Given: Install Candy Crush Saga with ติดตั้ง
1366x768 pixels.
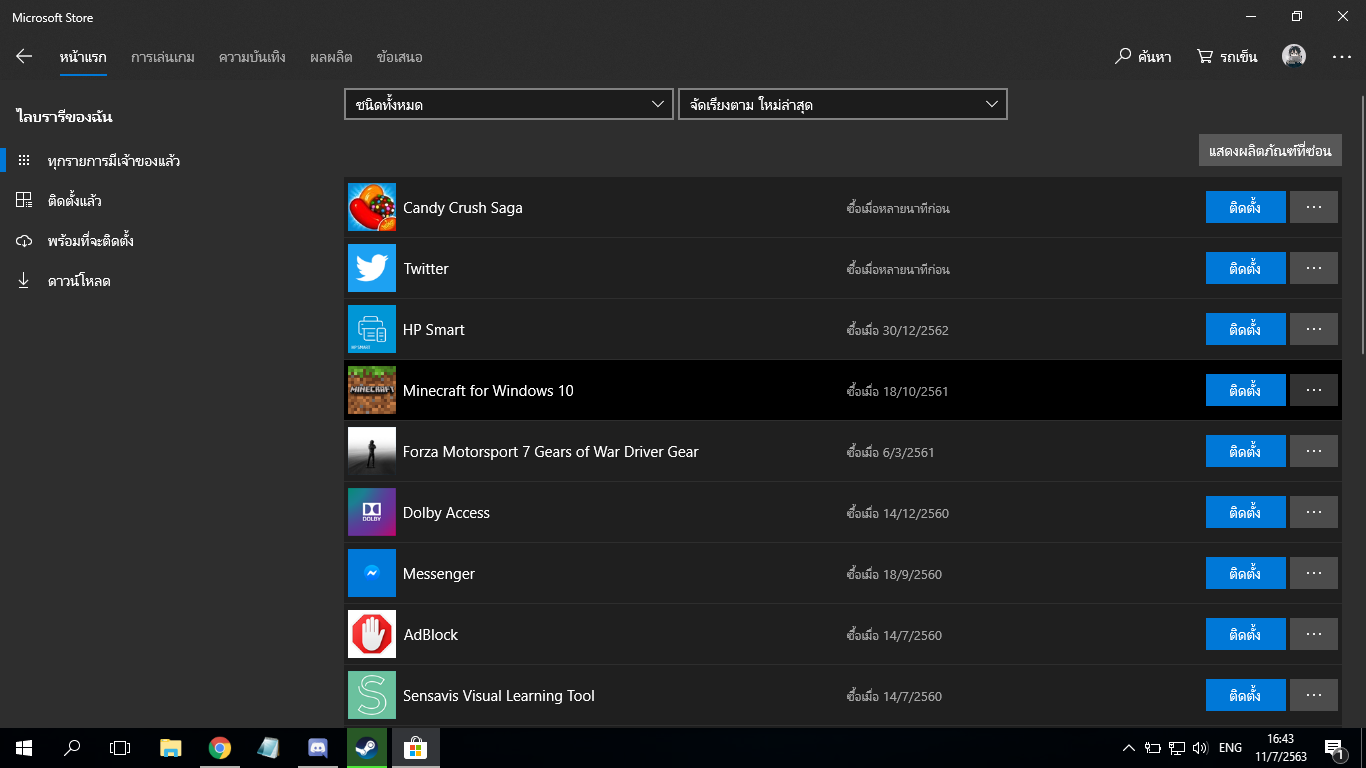Looking at the screenshot, I should [1245, 208].
